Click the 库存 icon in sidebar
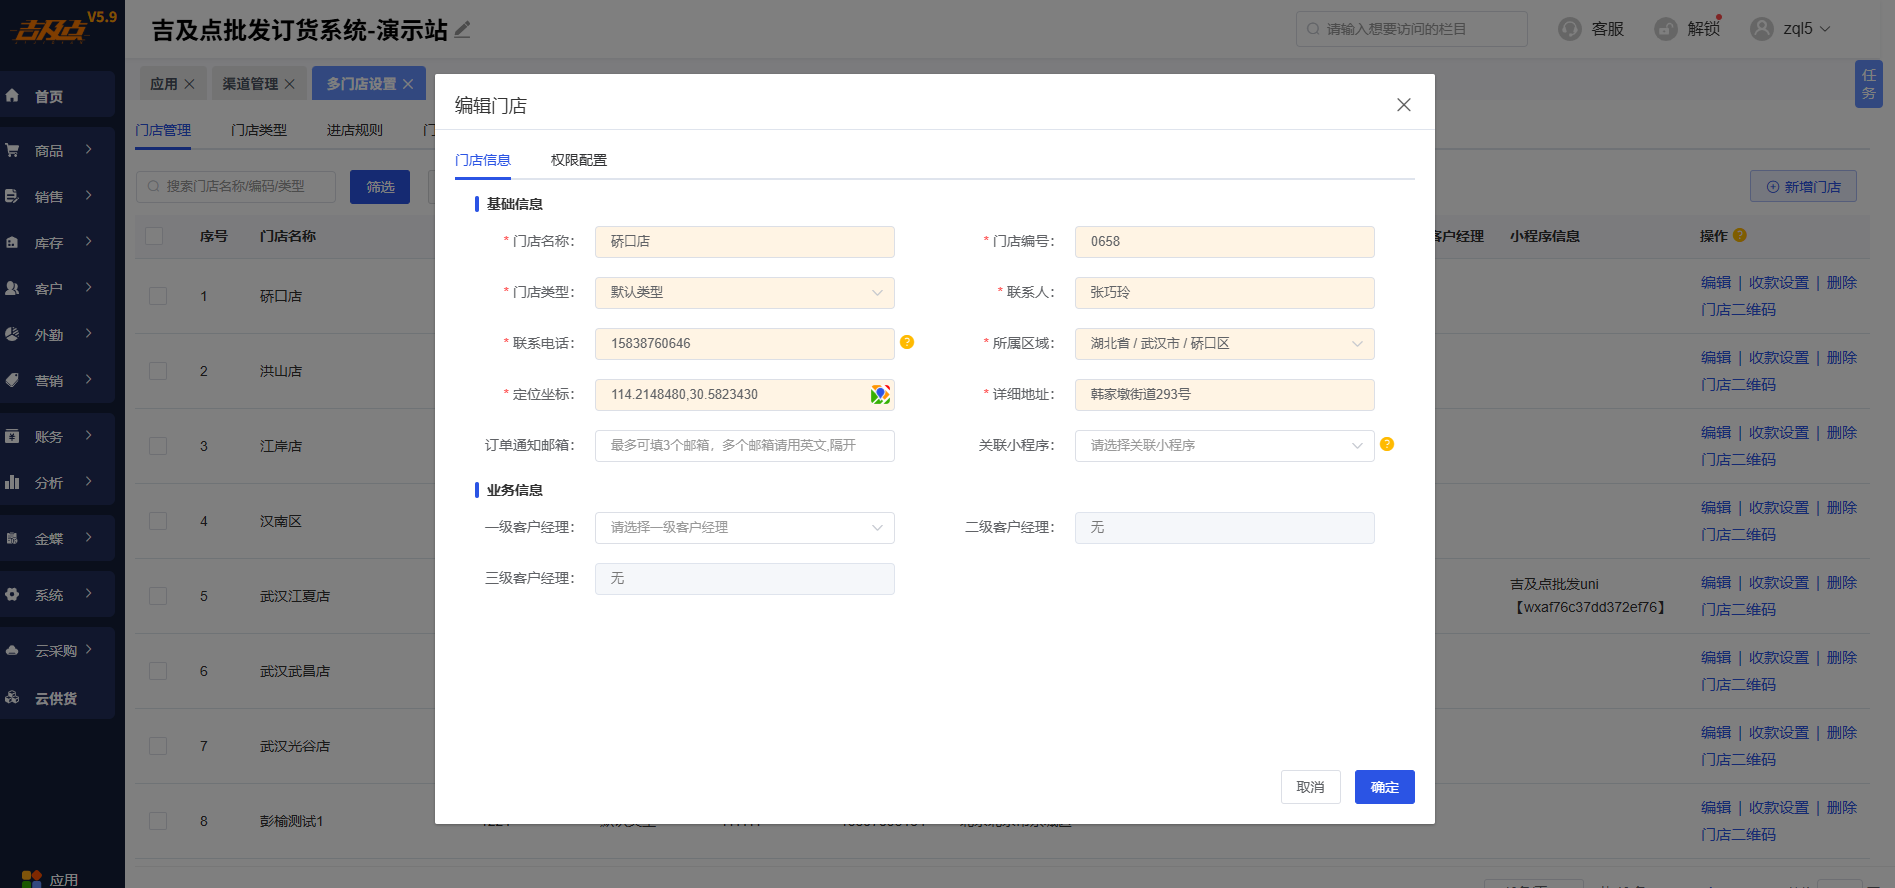 pyautogui.click(x=13, y=242)
